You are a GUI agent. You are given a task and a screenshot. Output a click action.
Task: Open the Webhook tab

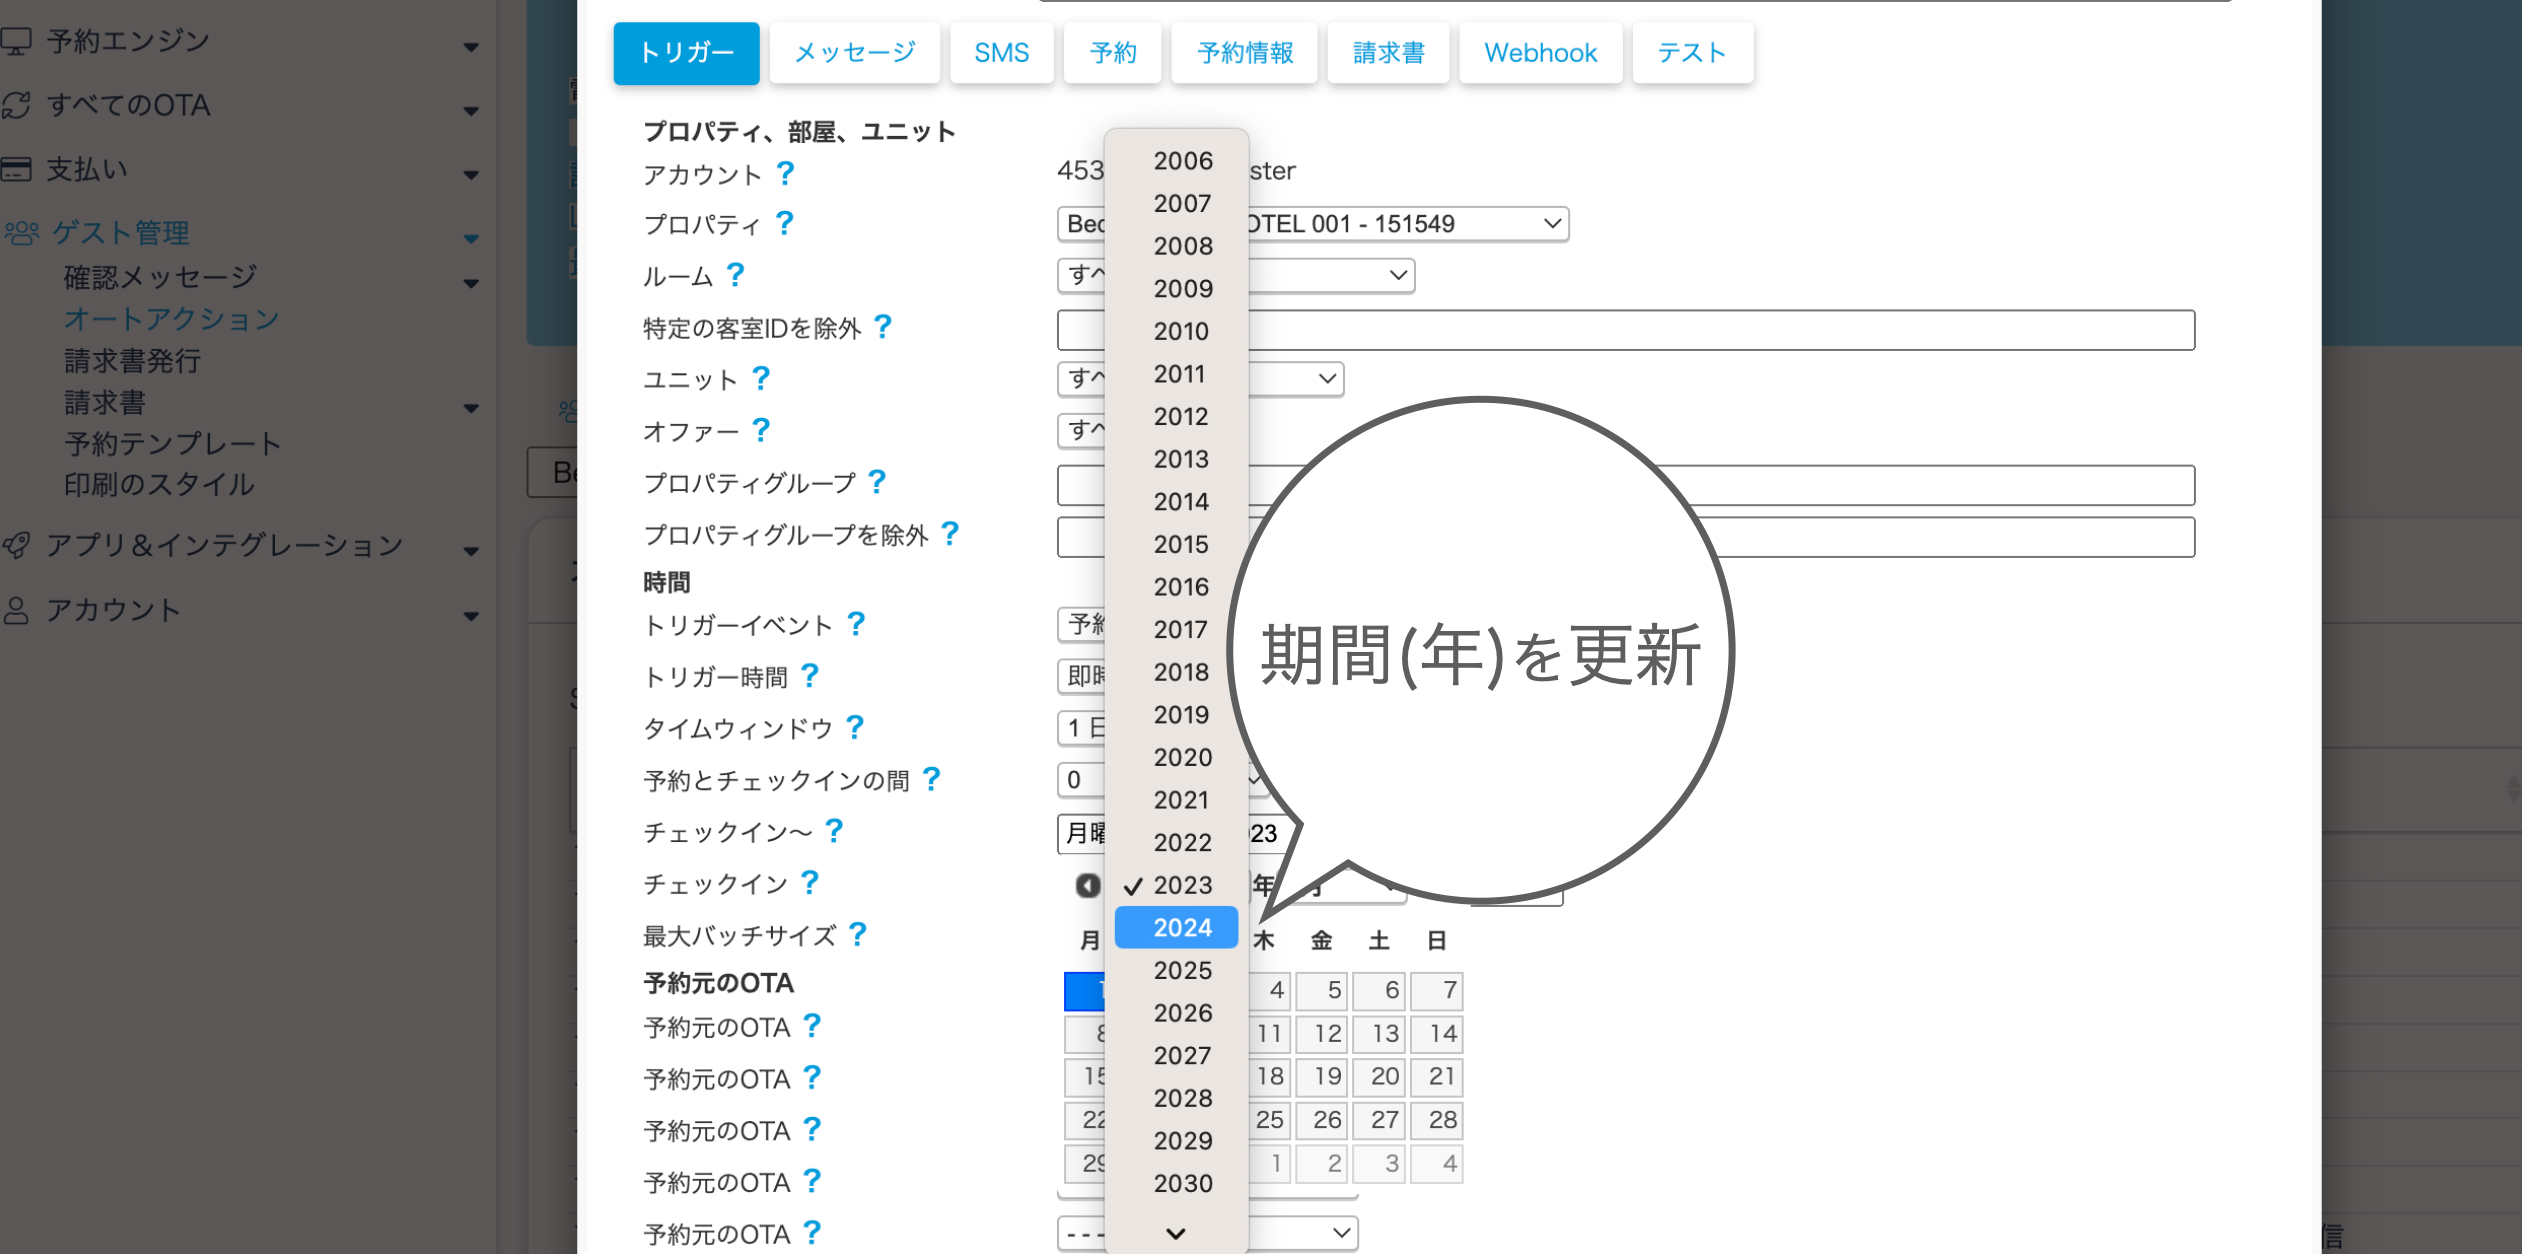(x=1539, y=53)
